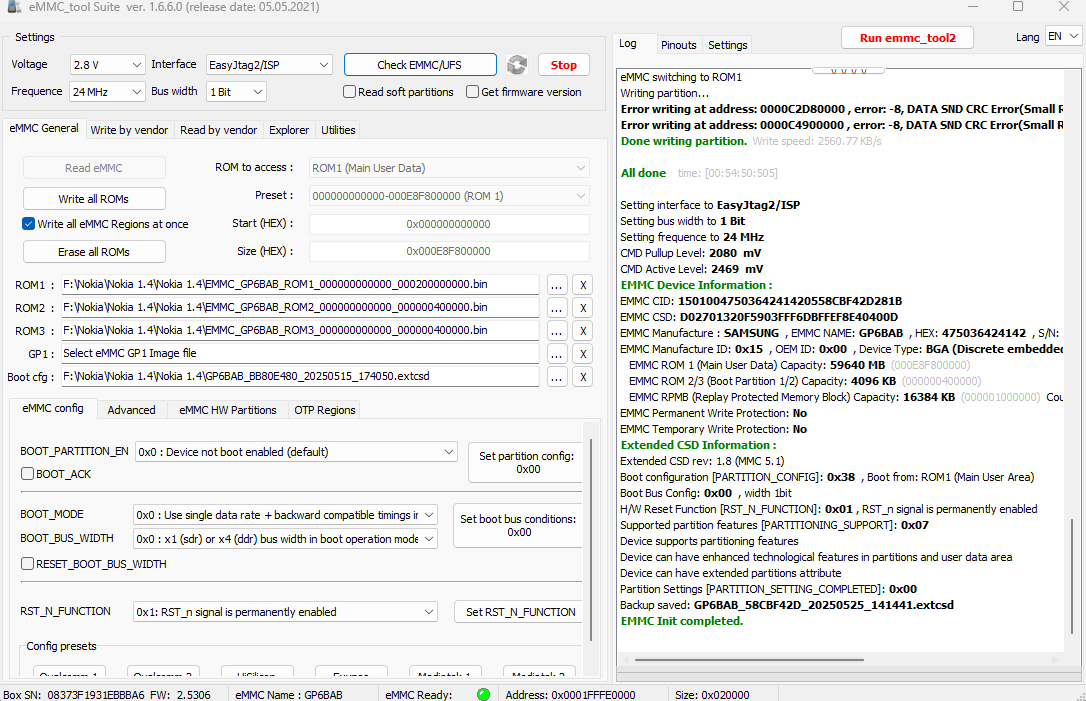The height and width of the screenshot is (701, 1086).
Task: Switch to the Write by vendor tab
Action: pyautogui.click(x=130, y=130)
